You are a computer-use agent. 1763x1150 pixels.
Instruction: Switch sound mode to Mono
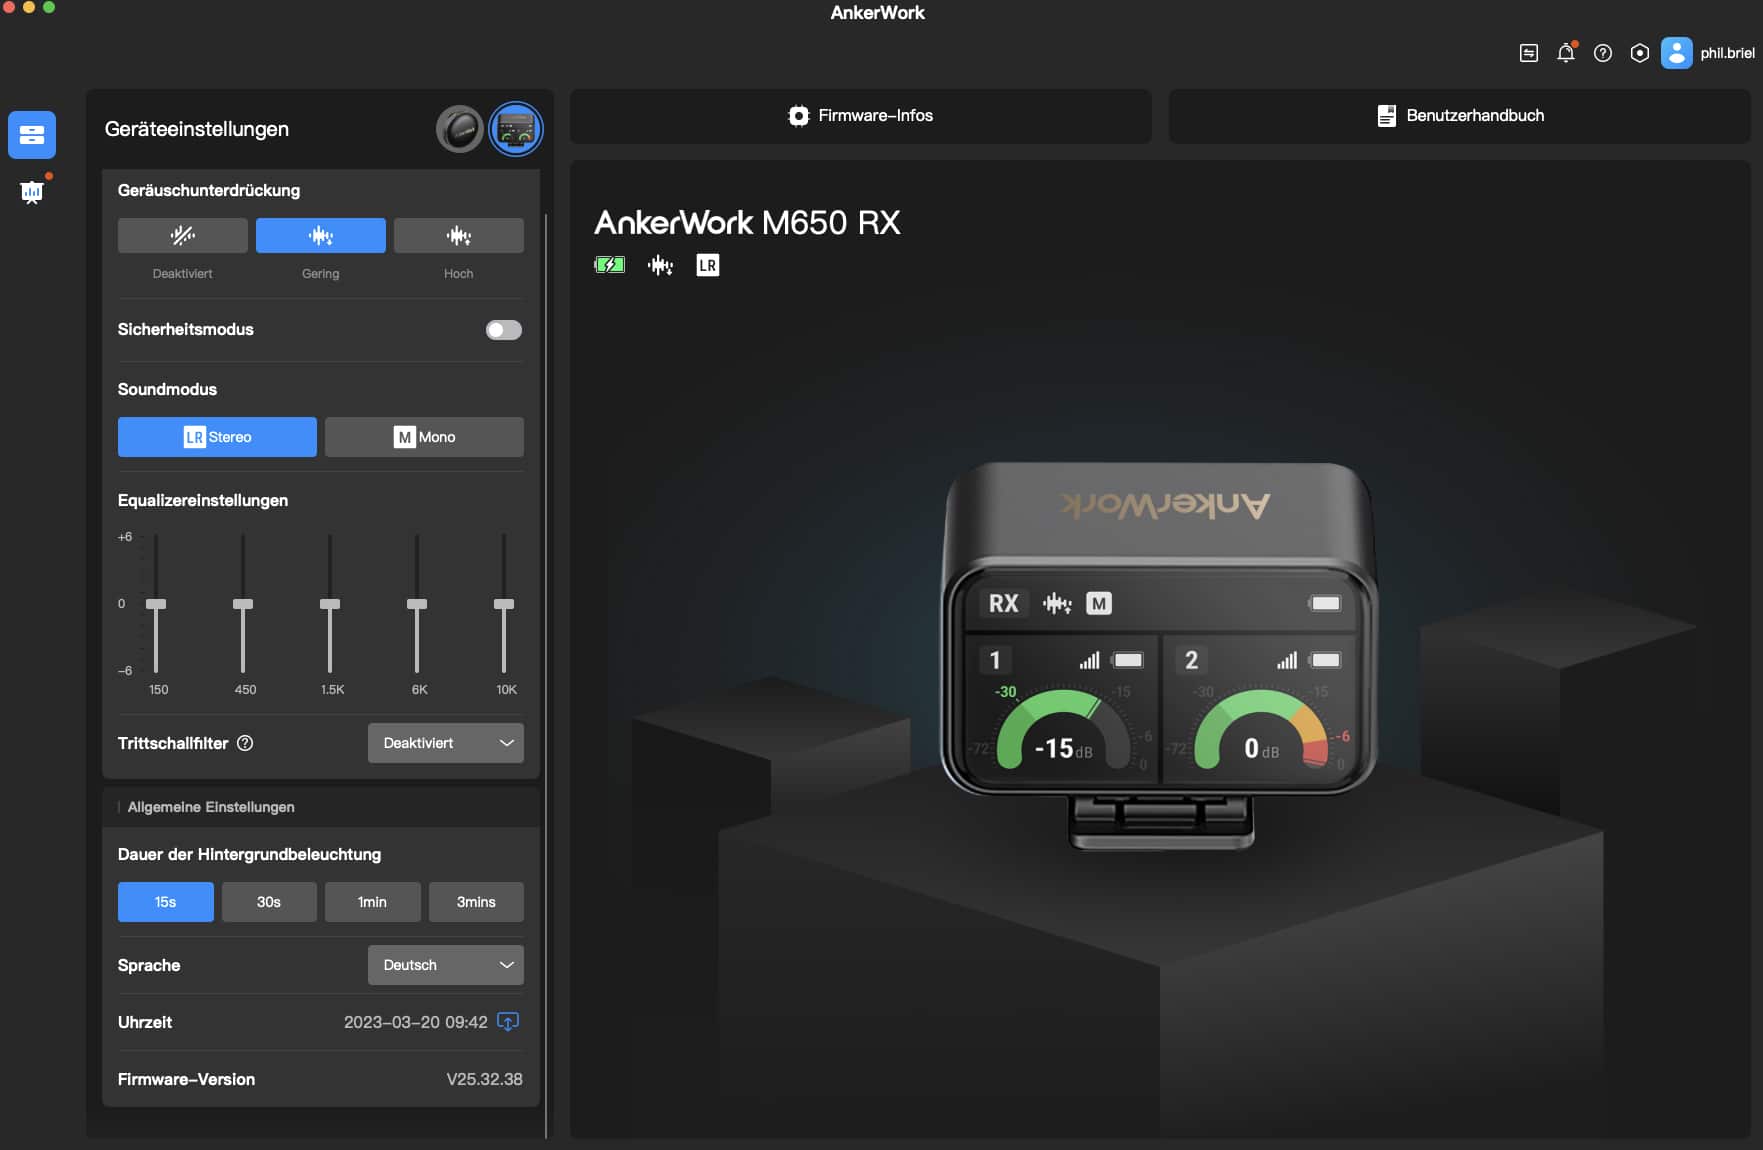pos(424,437)
